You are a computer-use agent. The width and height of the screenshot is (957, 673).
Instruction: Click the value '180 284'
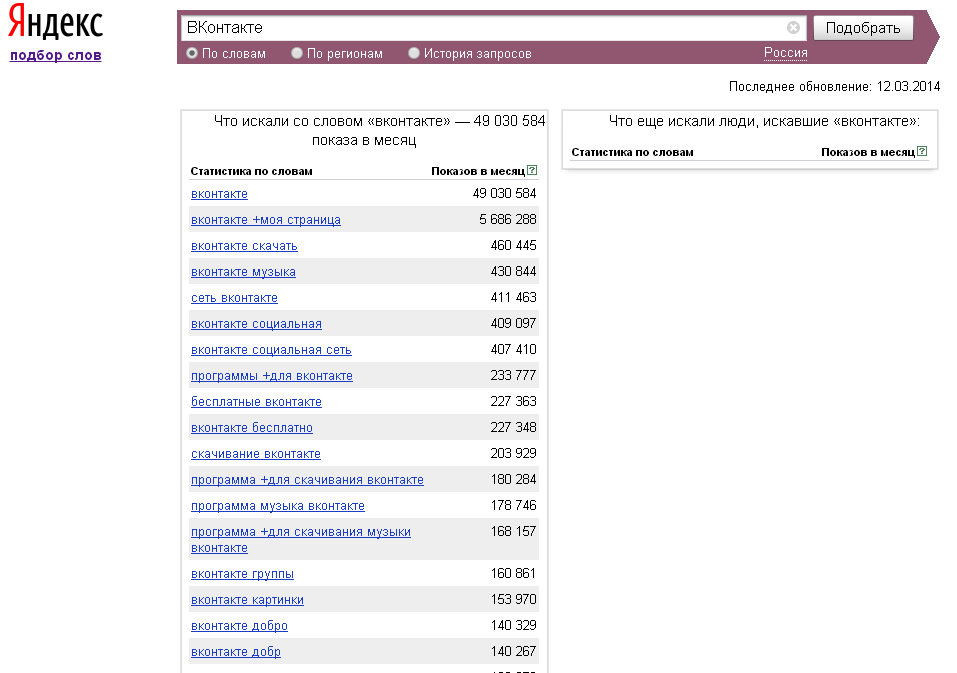click(x=513, y=480)
